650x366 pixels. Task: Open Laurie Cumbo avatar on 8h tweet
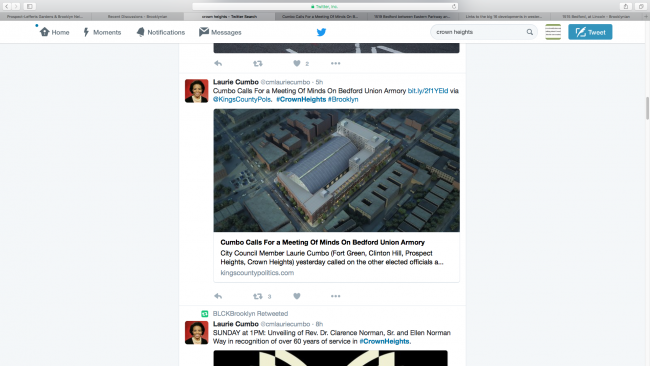point(196,332)
